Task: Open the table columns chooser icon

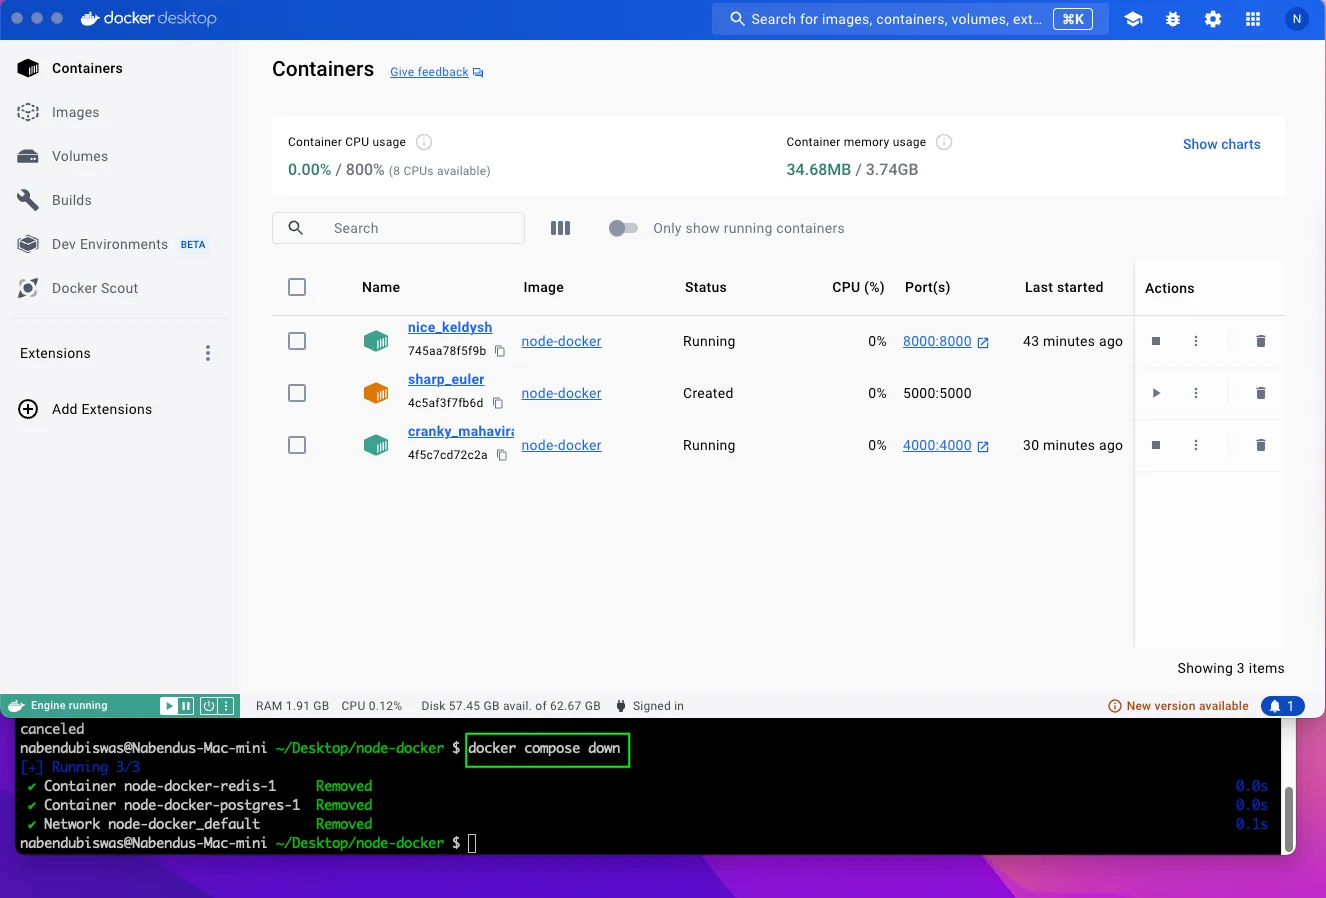Action: coord(560,228)
